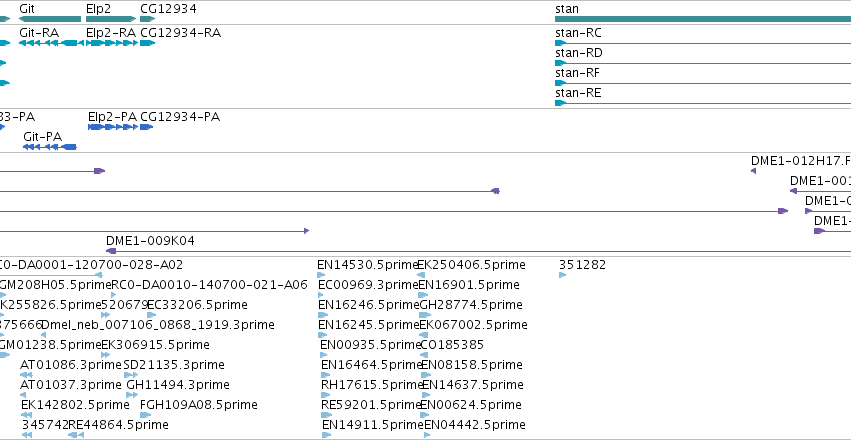Screen dimensions: 851x440
Task: Select the Git-RA transcript glyph
Action: (51, 43)
